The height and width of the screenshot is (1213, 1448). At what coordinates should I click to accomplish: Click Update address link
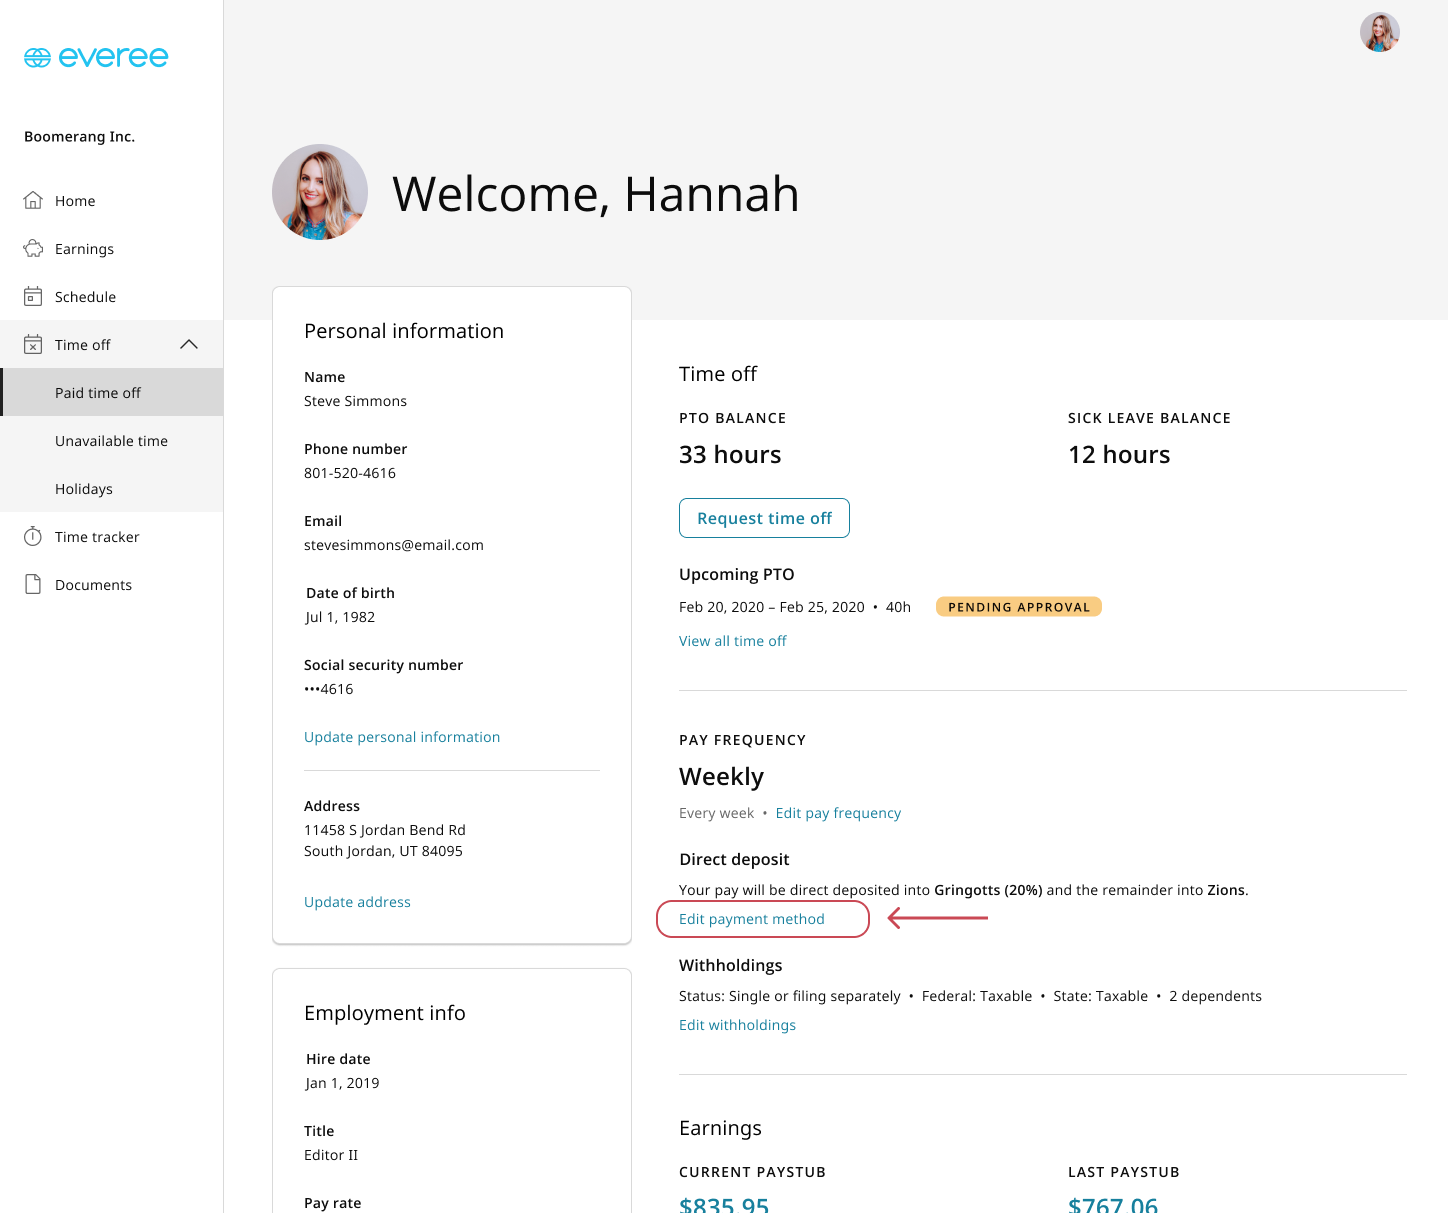click(357, 902)
